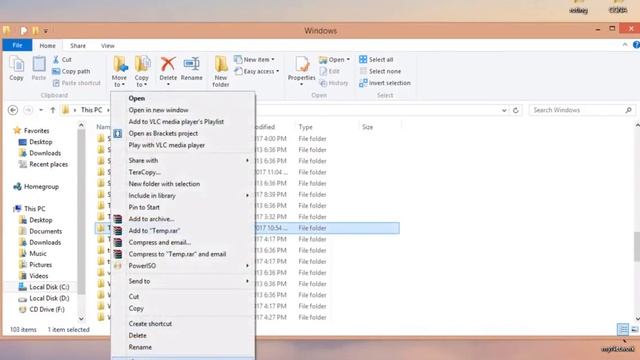Open Quick Access Toolbar customize dropdown
The image size is (640, 360).
[x=46, y=31]
